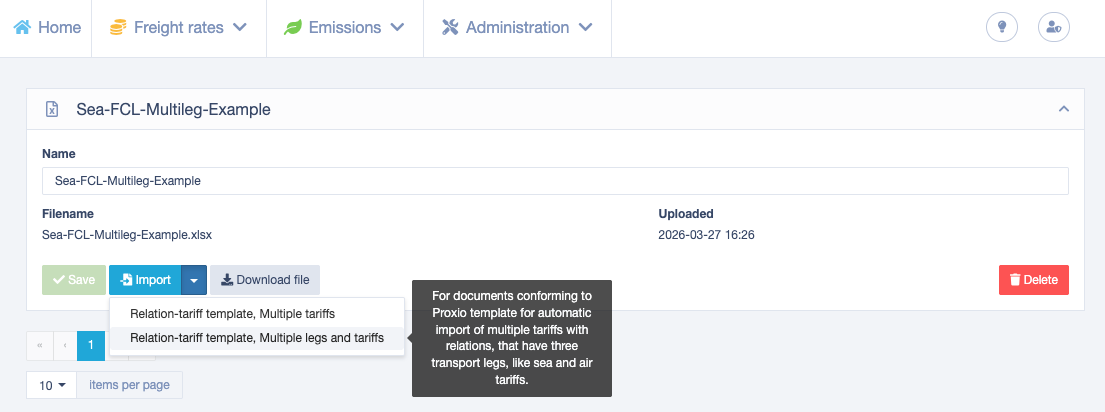
Task: Click the Save button
Action: coord(74,280)
